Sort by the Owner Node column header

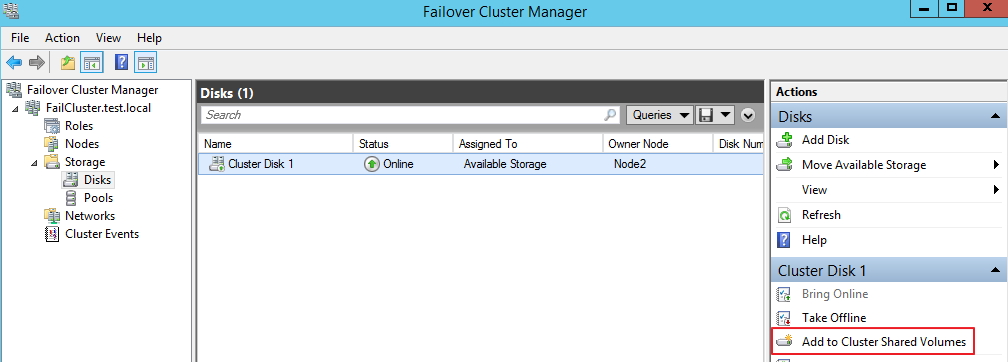click(658, 144)
